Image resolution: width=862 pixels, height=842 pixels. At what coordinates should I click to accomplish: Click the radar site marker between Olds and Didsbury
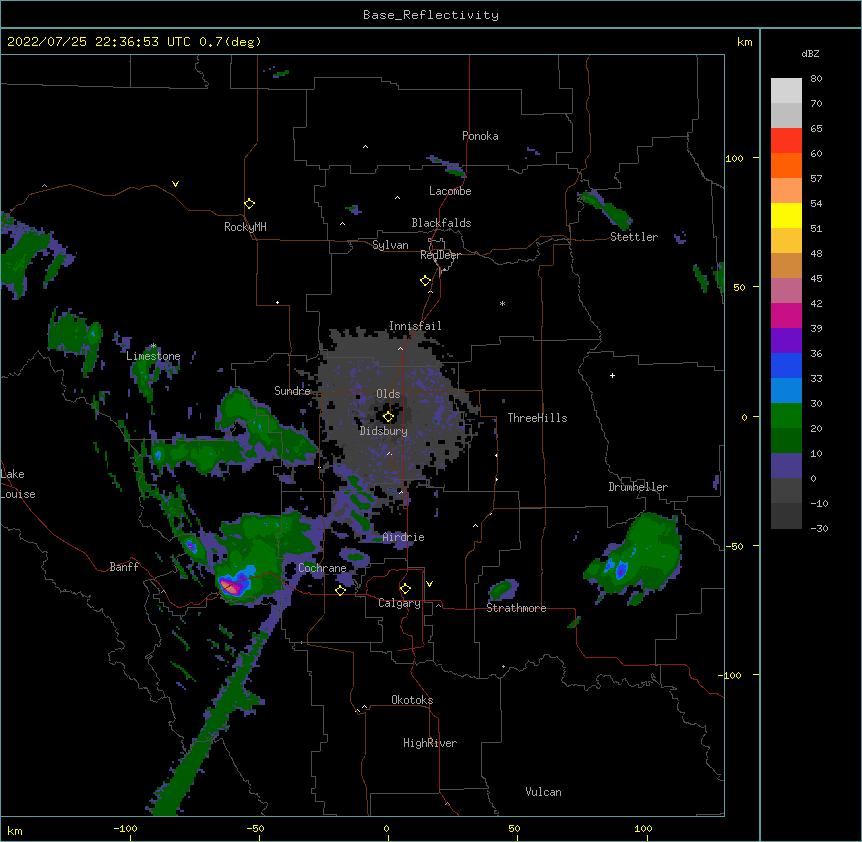(x=388, y=416)
